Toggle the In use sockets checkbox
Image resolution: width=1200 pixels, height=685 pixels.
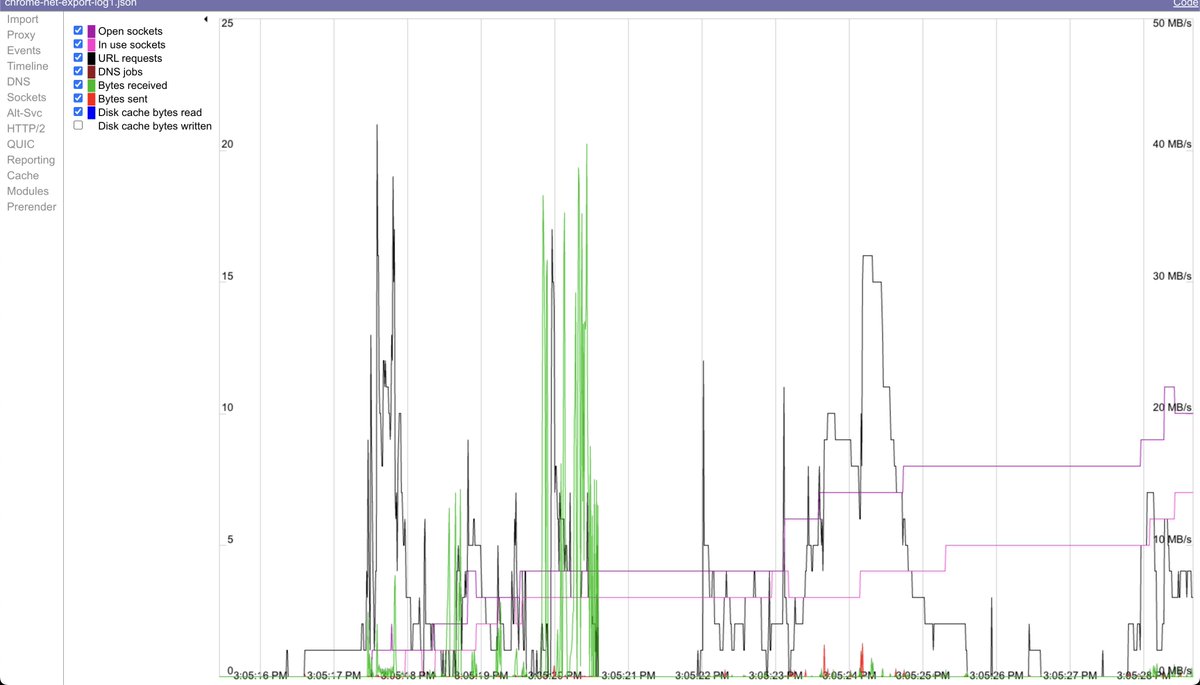click(x=78, y=44)
